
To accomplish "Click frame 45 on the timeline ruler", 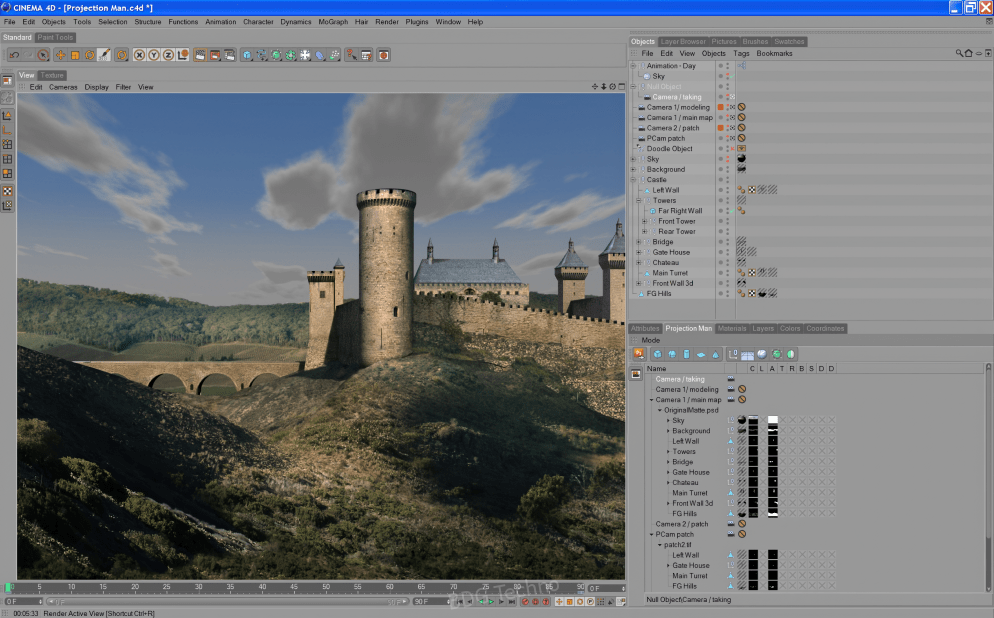I will [294, 588].
